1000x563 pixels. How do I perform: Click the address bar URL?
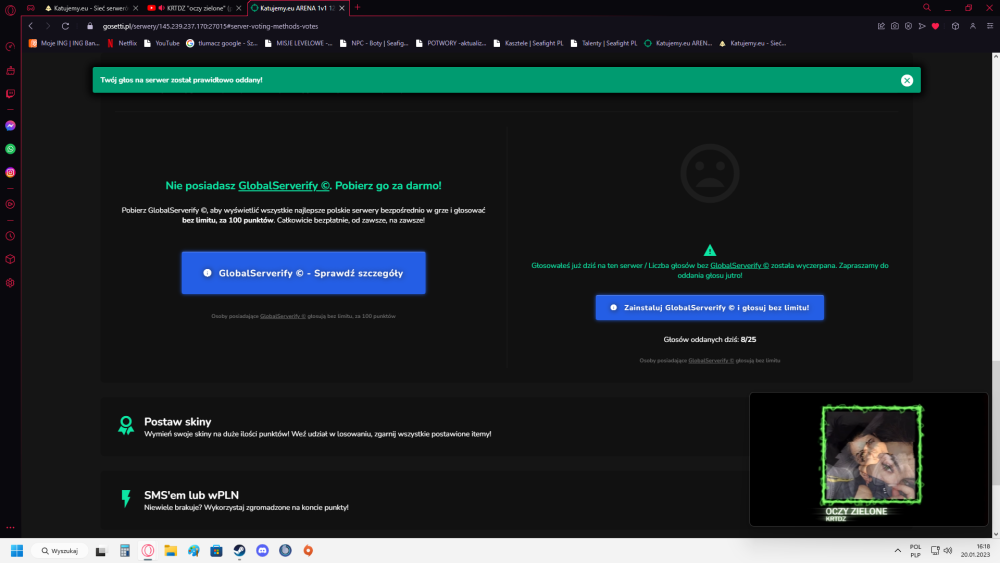pos(210,26)
